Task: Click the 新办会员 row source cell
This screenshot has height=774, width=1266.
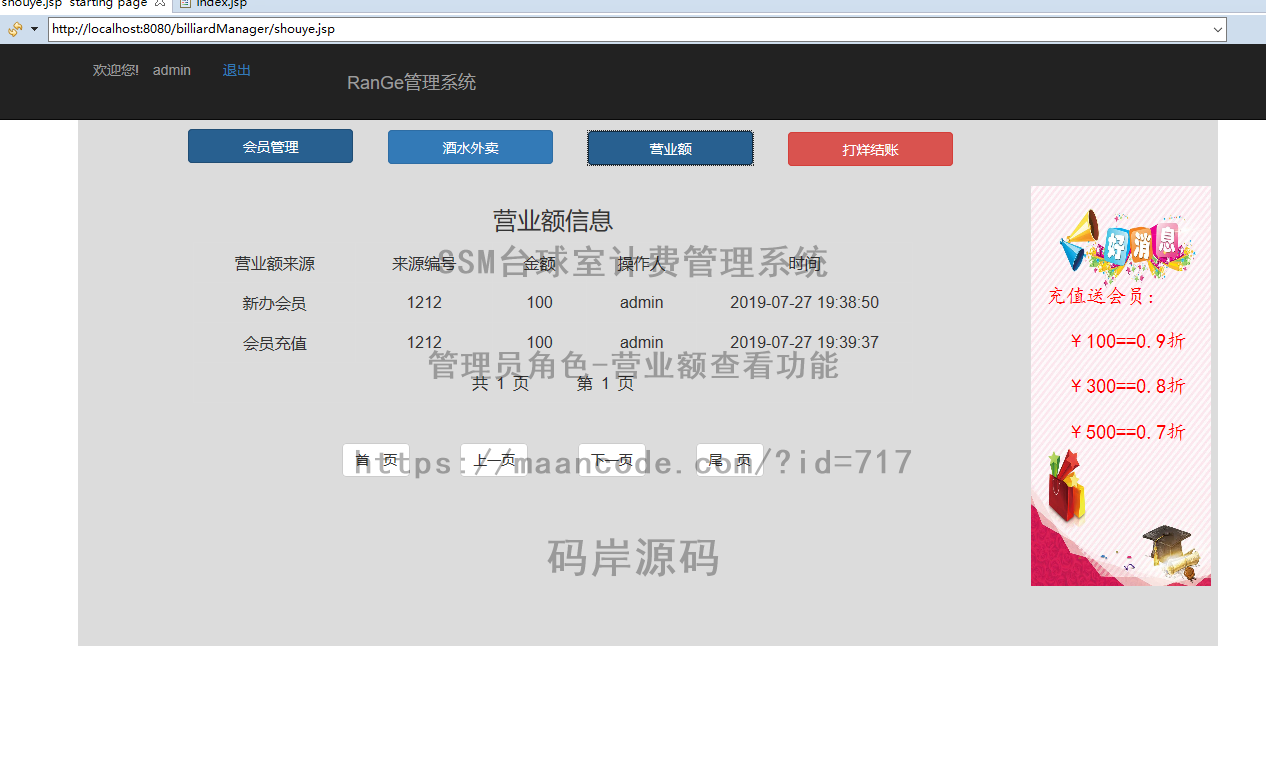Action: click(x=274, y=303)
